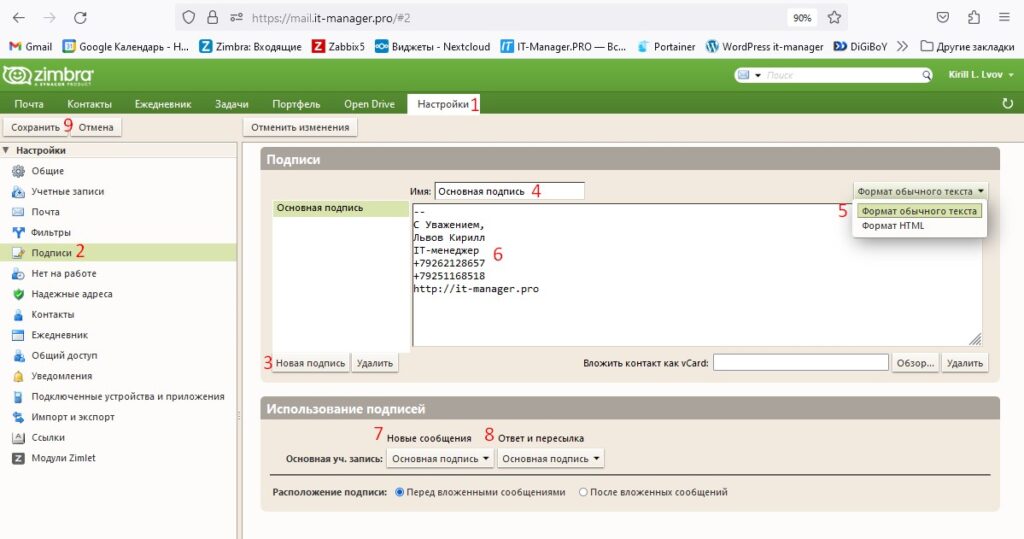This screenshot has height=539, width=1024.
Task: Show more bookmarks chevron
Action: pos(902,46)
